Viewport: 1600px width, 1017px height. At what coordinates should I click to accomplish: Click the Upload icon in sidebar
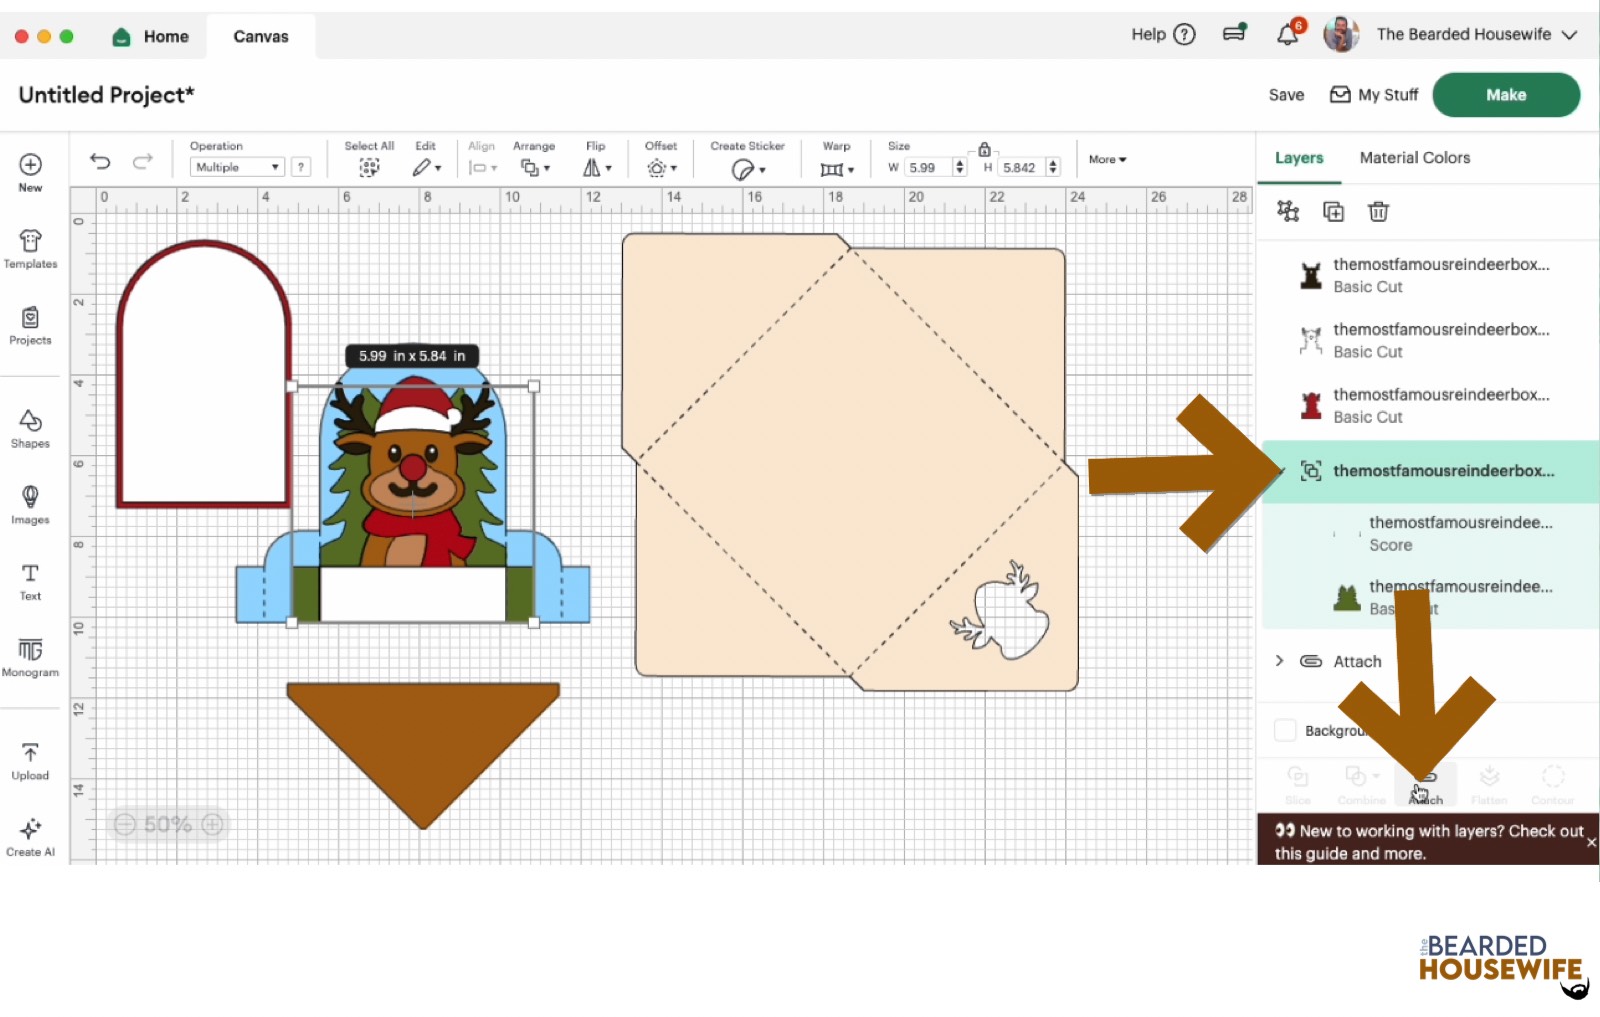[30, 760]
